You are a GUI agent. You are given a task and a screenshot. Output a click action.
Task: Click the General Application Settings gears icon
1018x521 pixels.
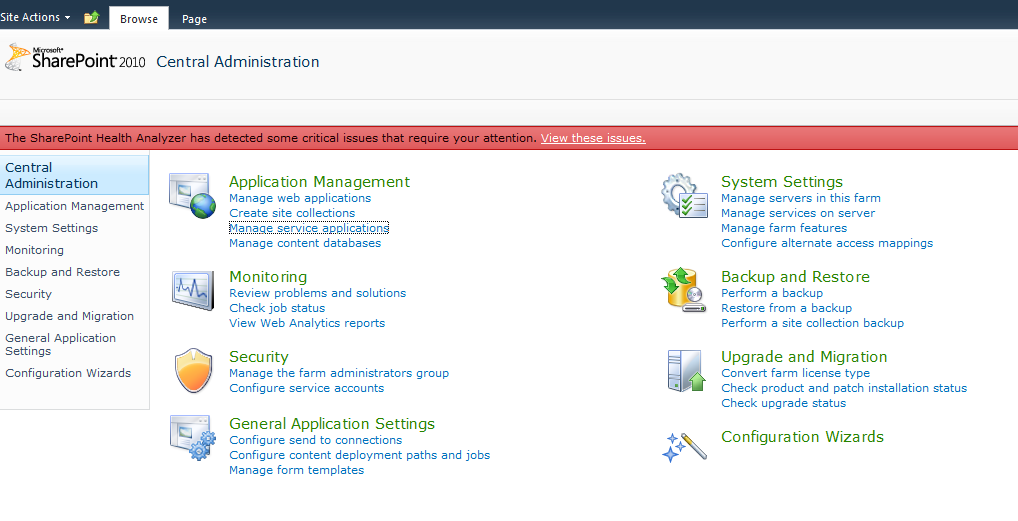pos(192,438)
